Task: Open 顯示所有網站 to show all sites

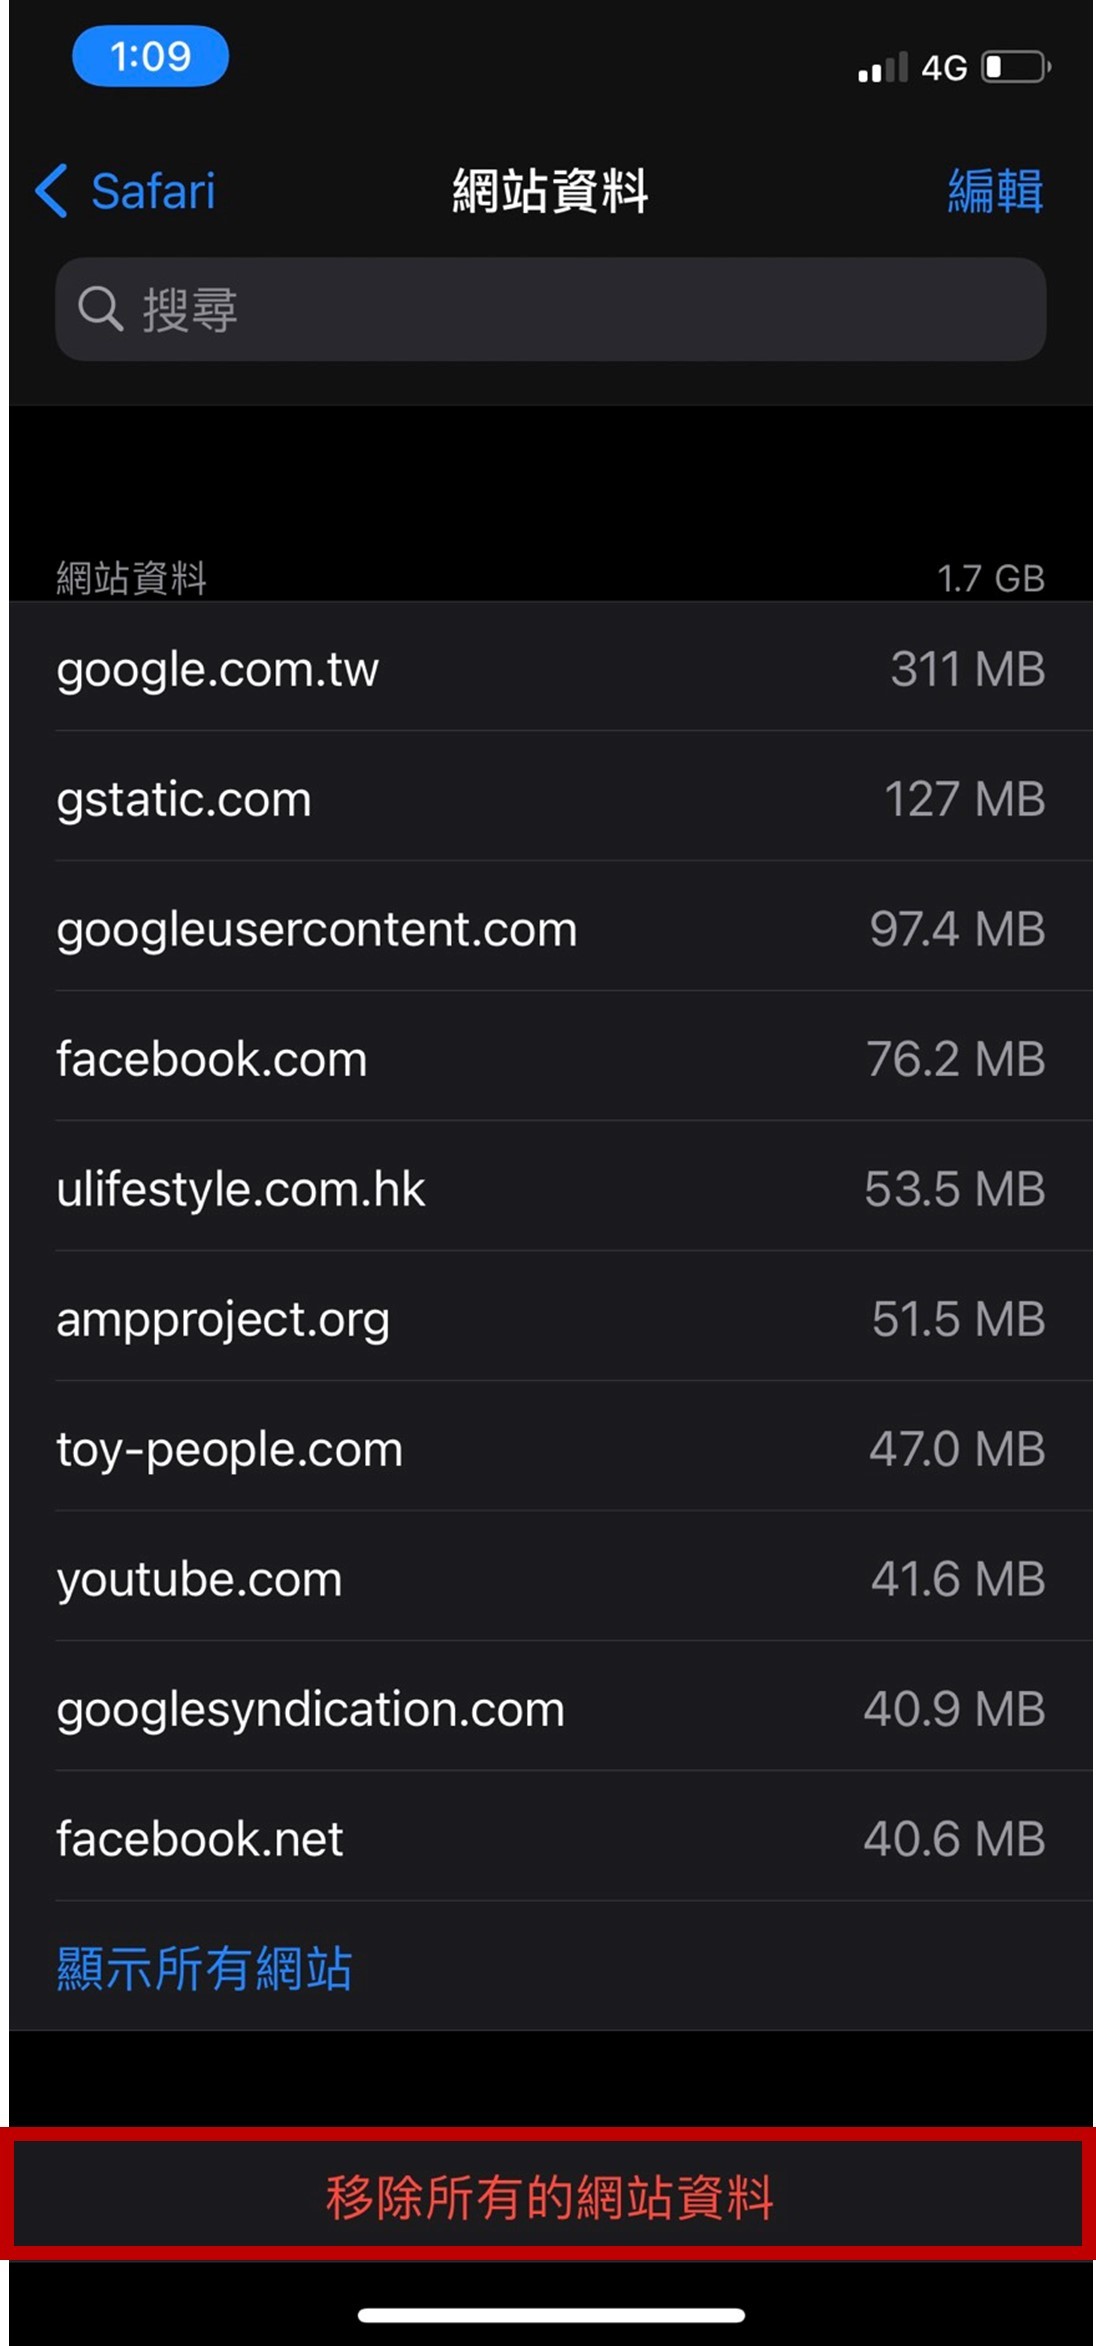Action: point(205,1968)
